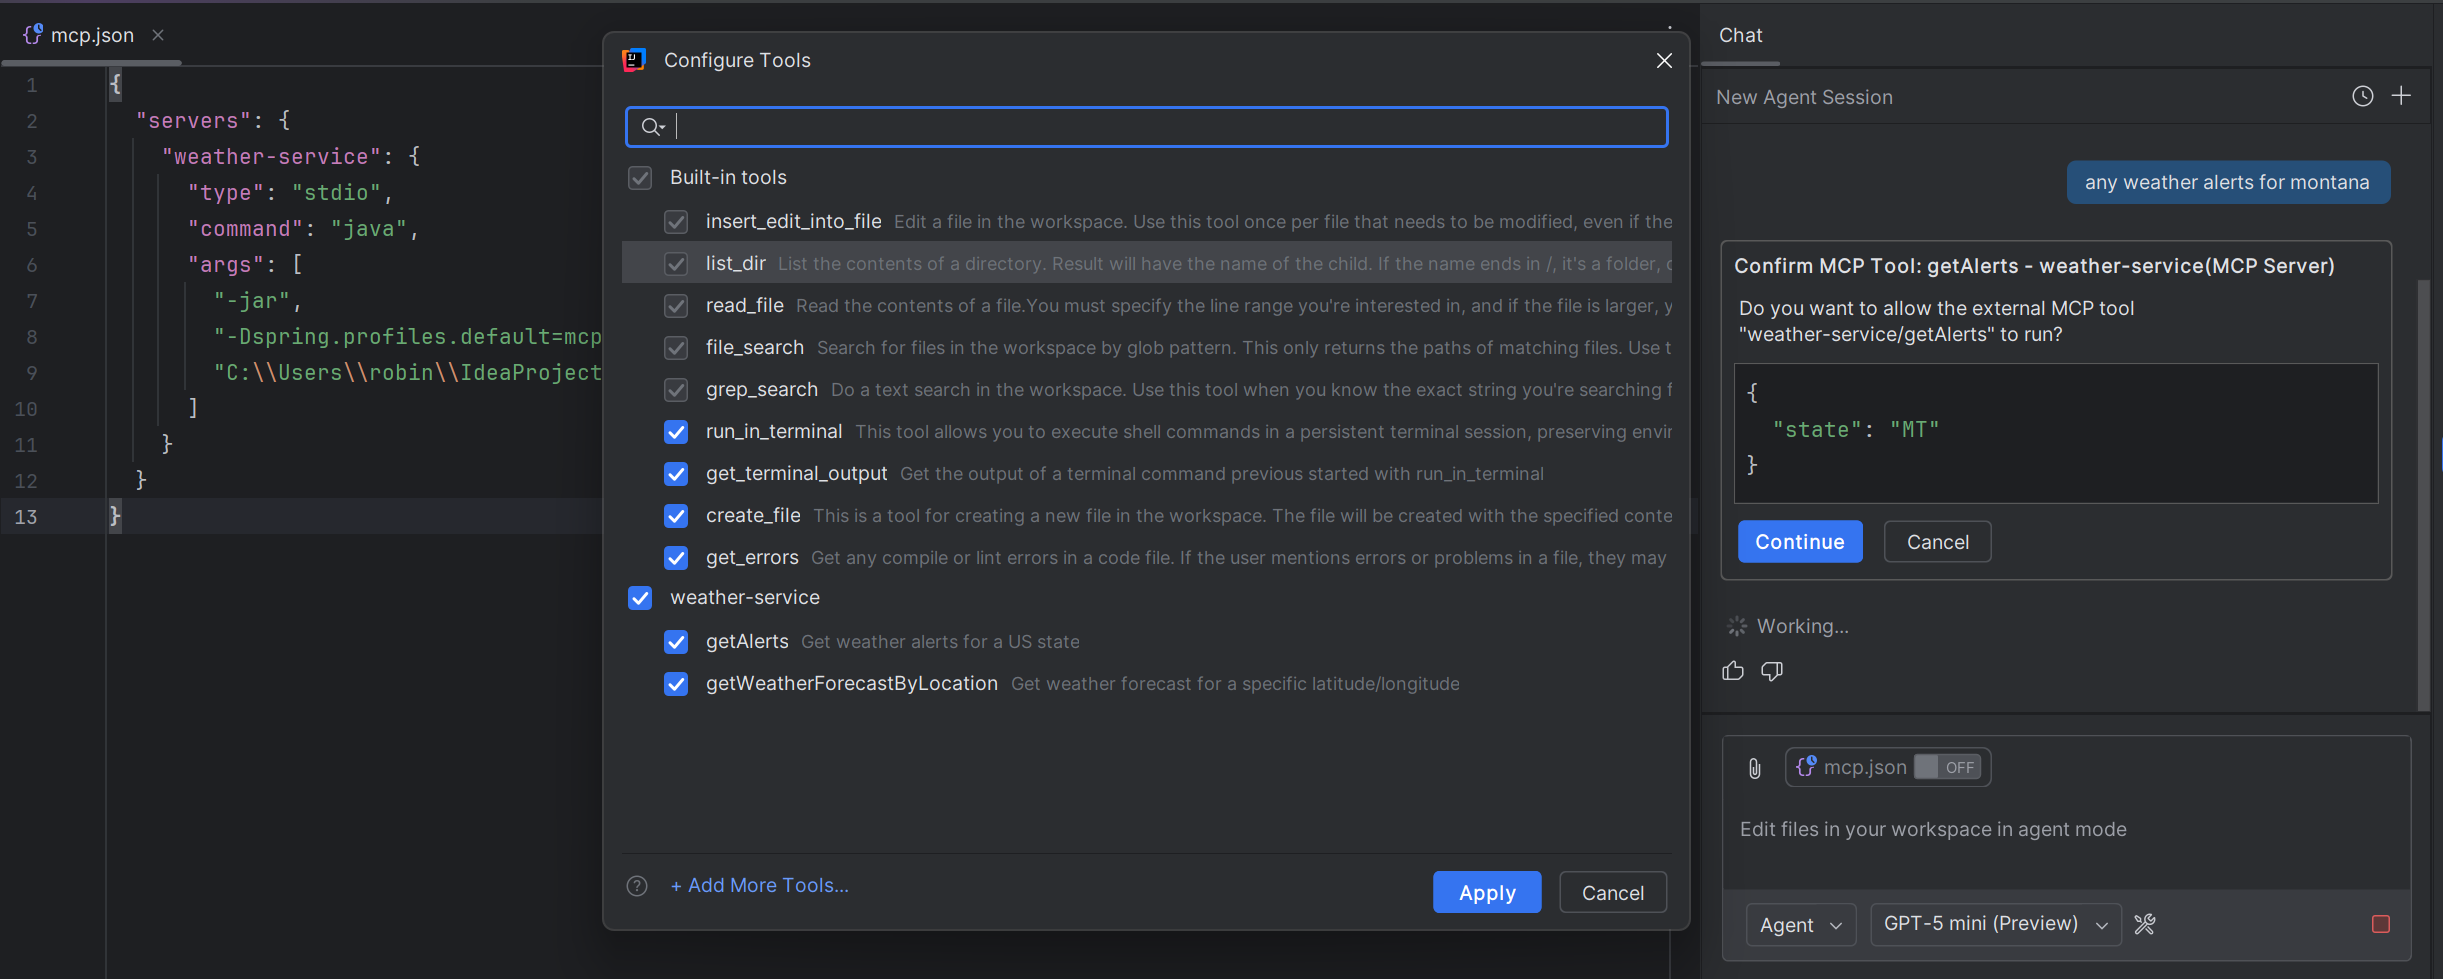Toggle the Built-in tools checkbox
2443x979 pixels.
pos(640,178)
